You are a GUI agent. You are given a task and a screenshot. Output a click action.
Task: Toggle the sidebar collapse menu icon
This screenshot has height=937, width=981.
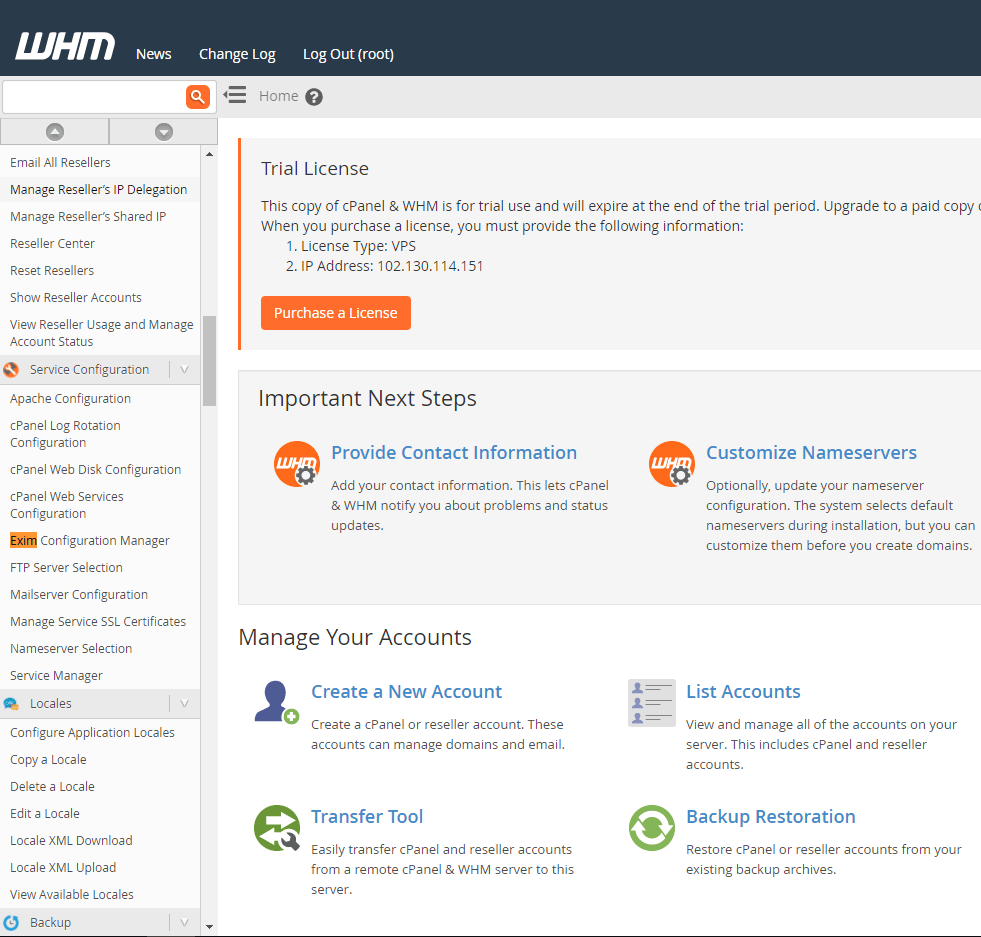235,96
